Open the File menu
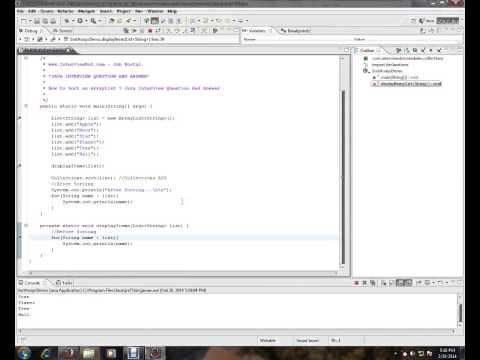The height and width of the screenshot is (360, 480). [x=20, y=11]
